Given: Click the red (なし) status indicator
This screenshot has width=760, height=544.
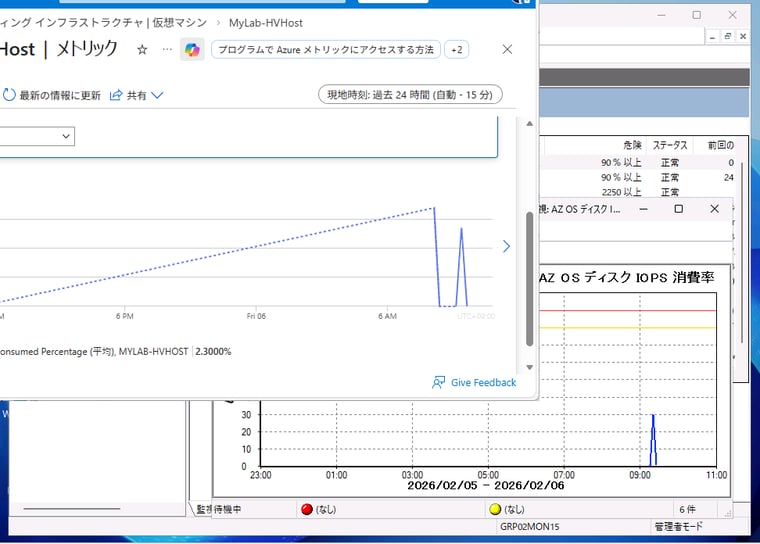Looking at the screenshot, I should tap(318, 509).
